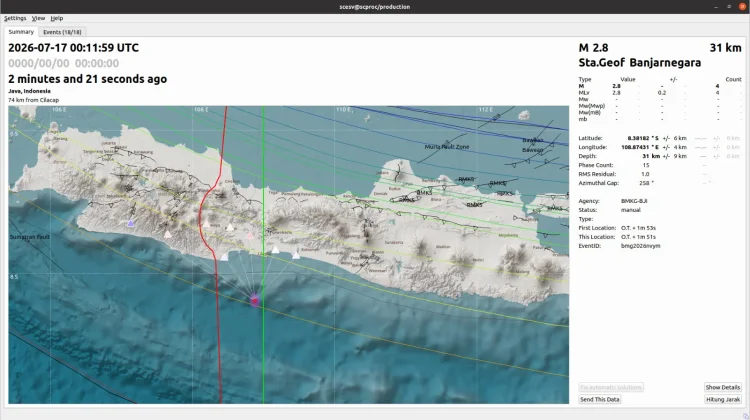The height and width of the screenshot is (420, 750).
Task: Open the Settings menu
Action: click(x=15, y=18)
